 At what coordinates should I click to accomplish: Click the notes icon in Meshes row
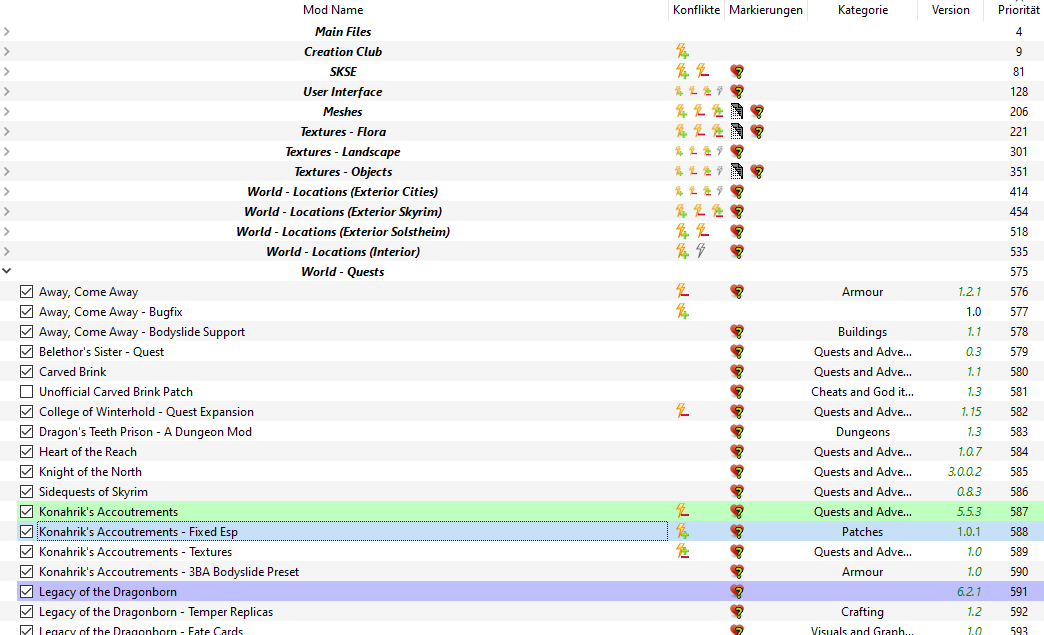[736, 111]
